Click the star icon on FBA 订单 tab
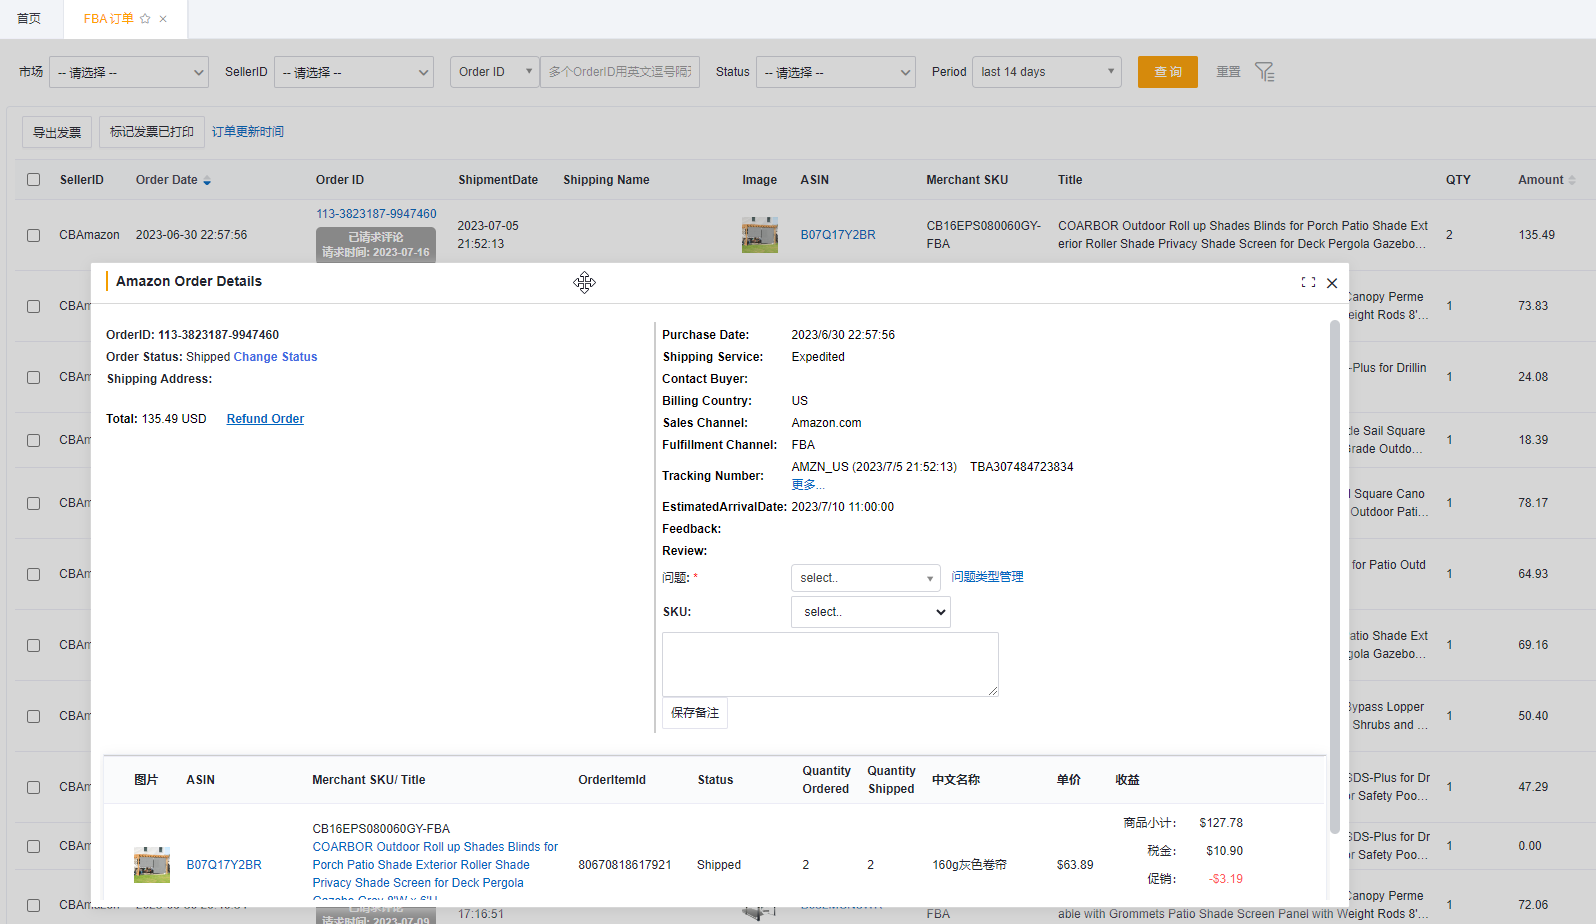Viewport: 1596px width, 924px height. point(145,19)
